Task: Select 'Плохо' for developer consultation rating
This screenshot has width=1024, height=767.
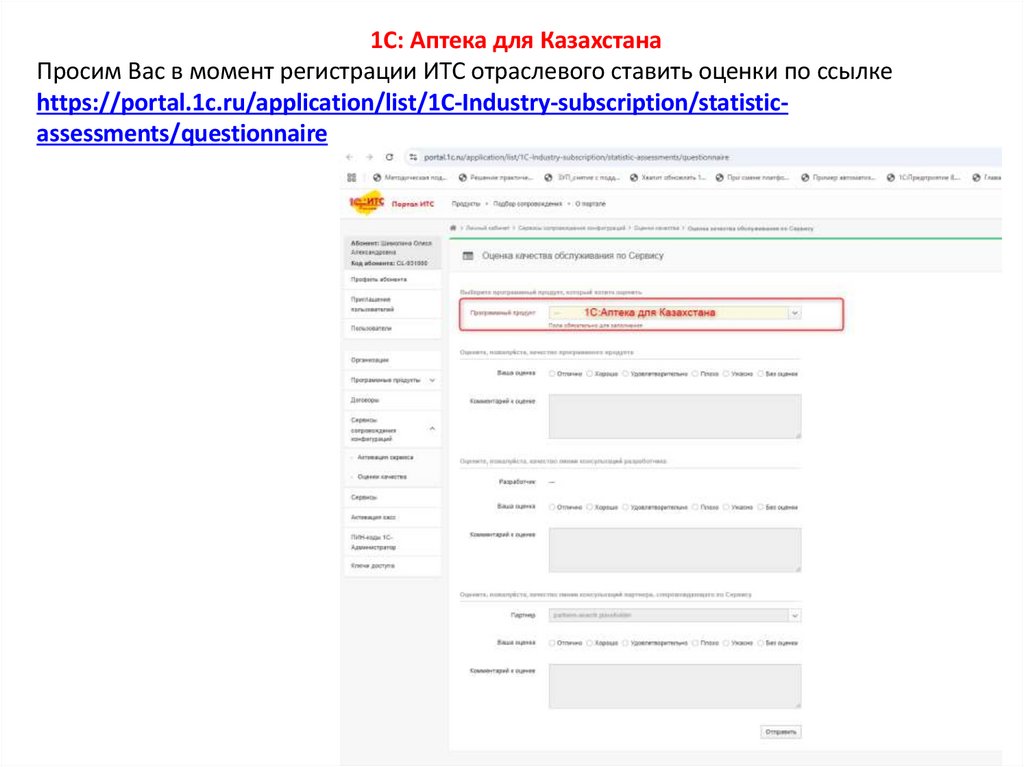Action: click(x=696, y=508)
